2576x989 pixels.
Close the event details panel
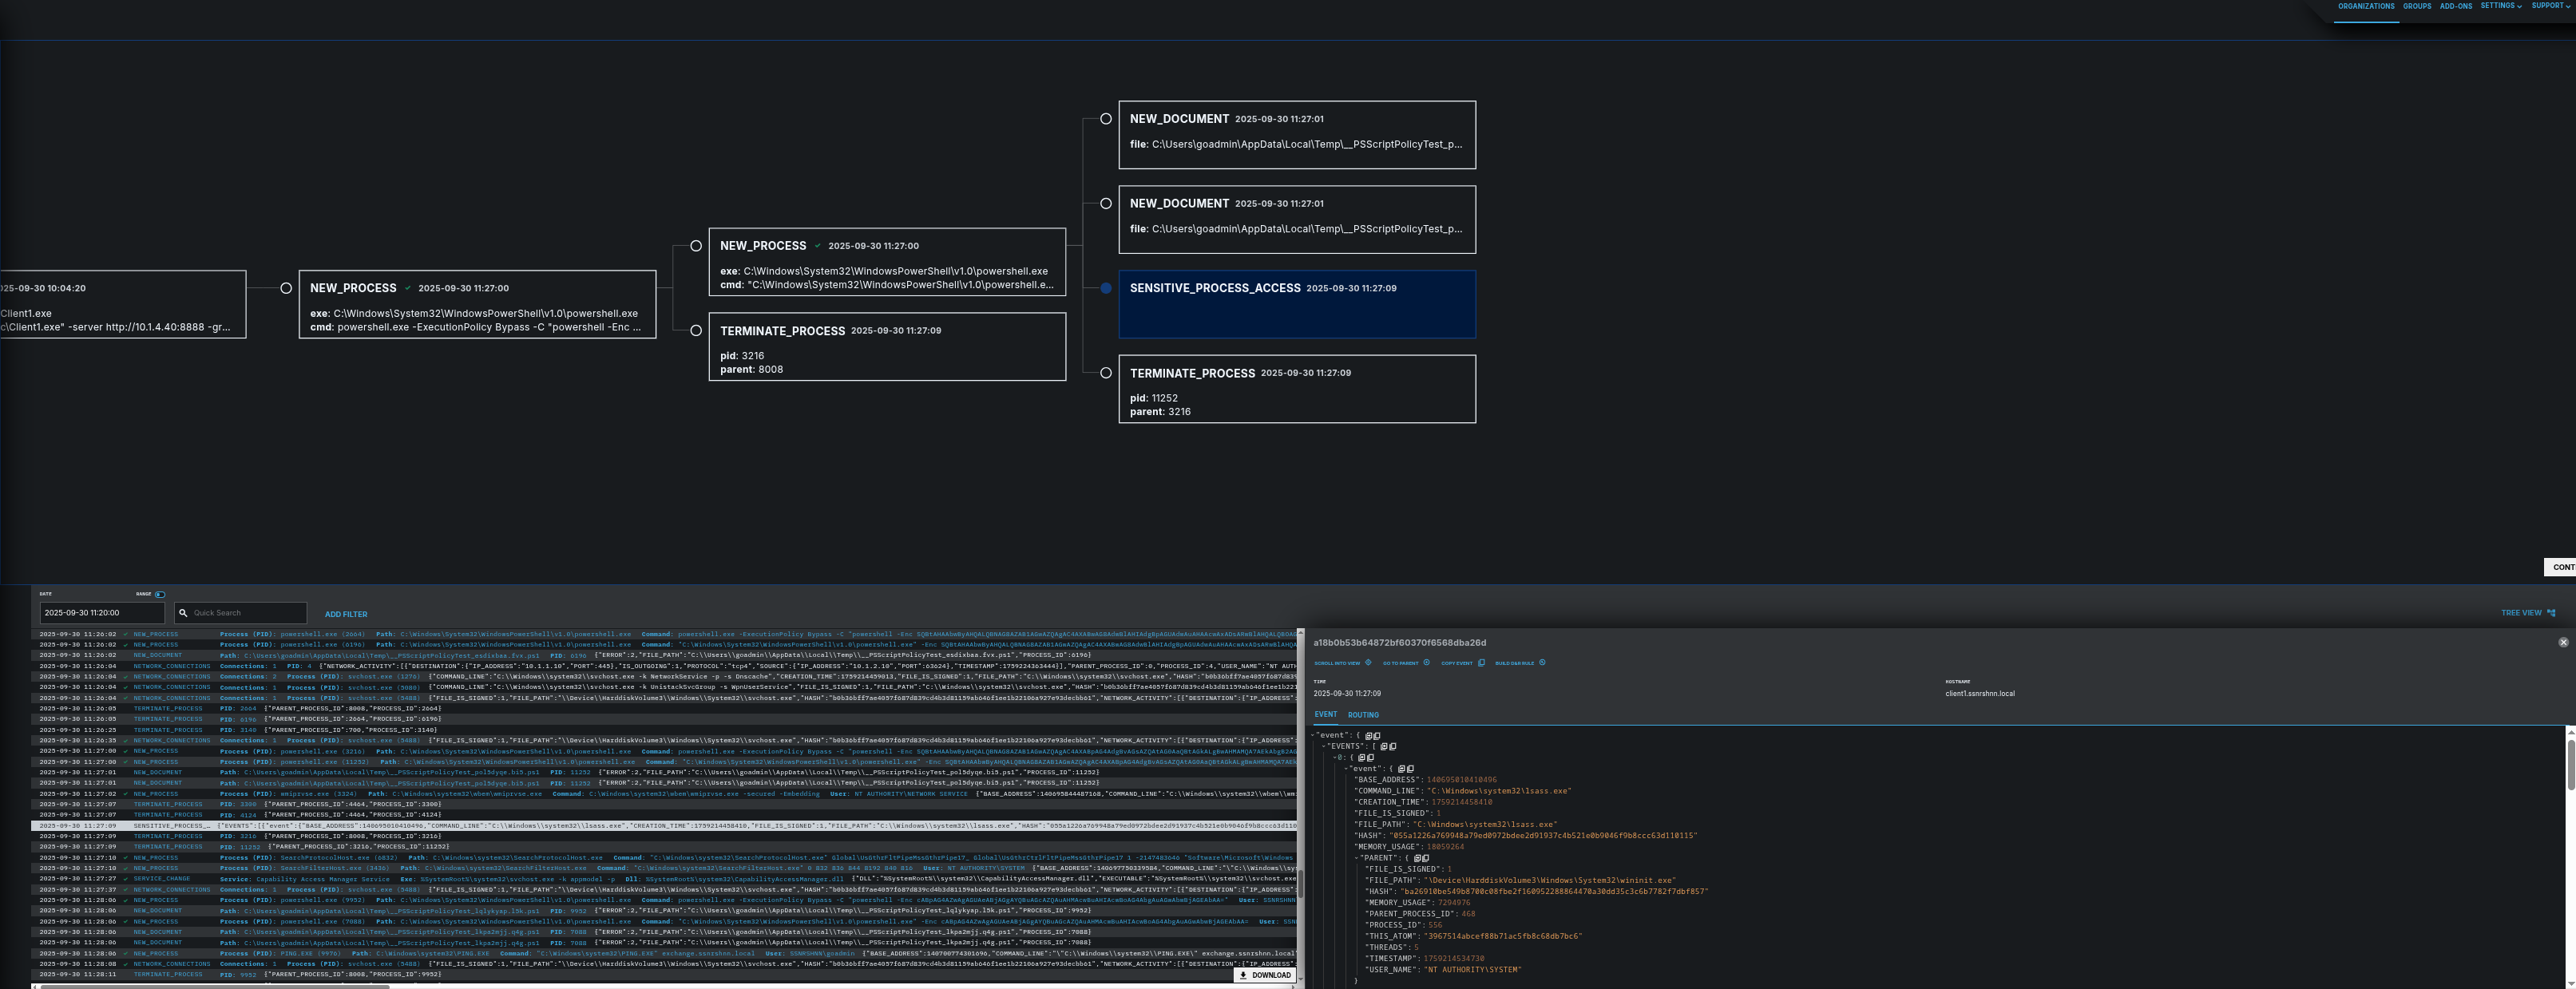click(x=2563, y=642)
